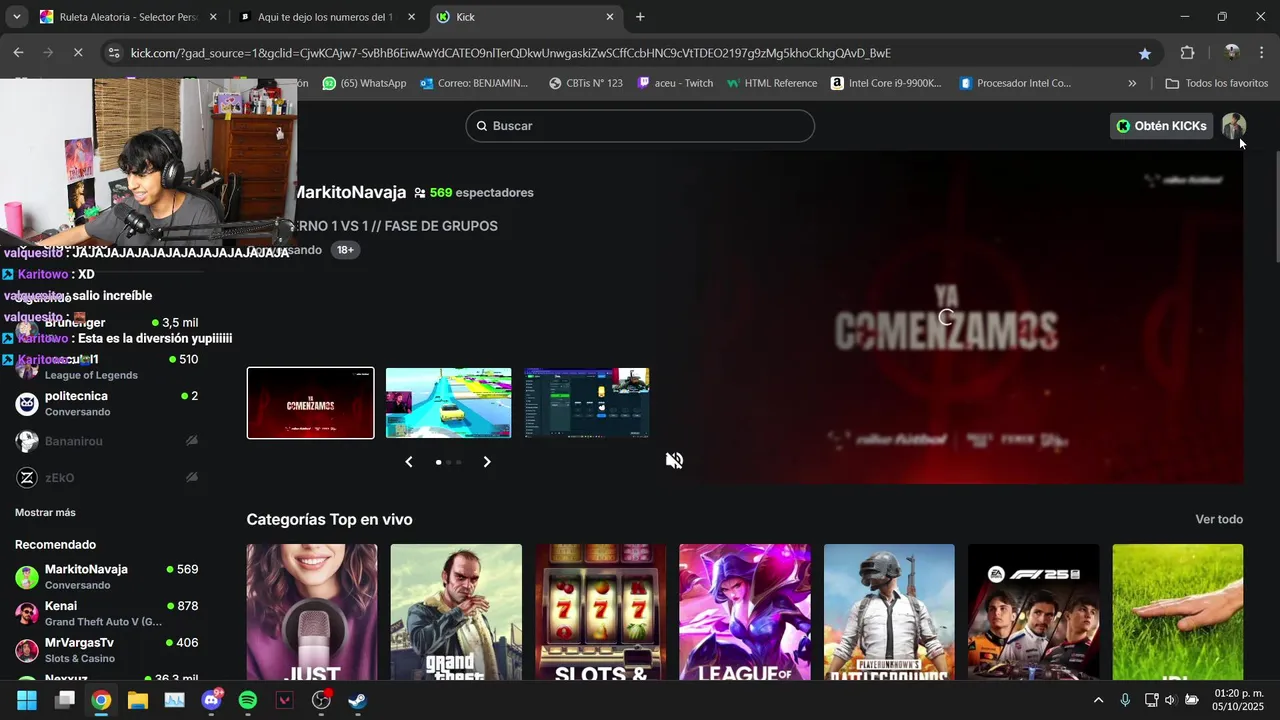Open the offline zEkO channel
Image resolution: width=1280 pixels, height=720 pixels.
tap(107, 478)
